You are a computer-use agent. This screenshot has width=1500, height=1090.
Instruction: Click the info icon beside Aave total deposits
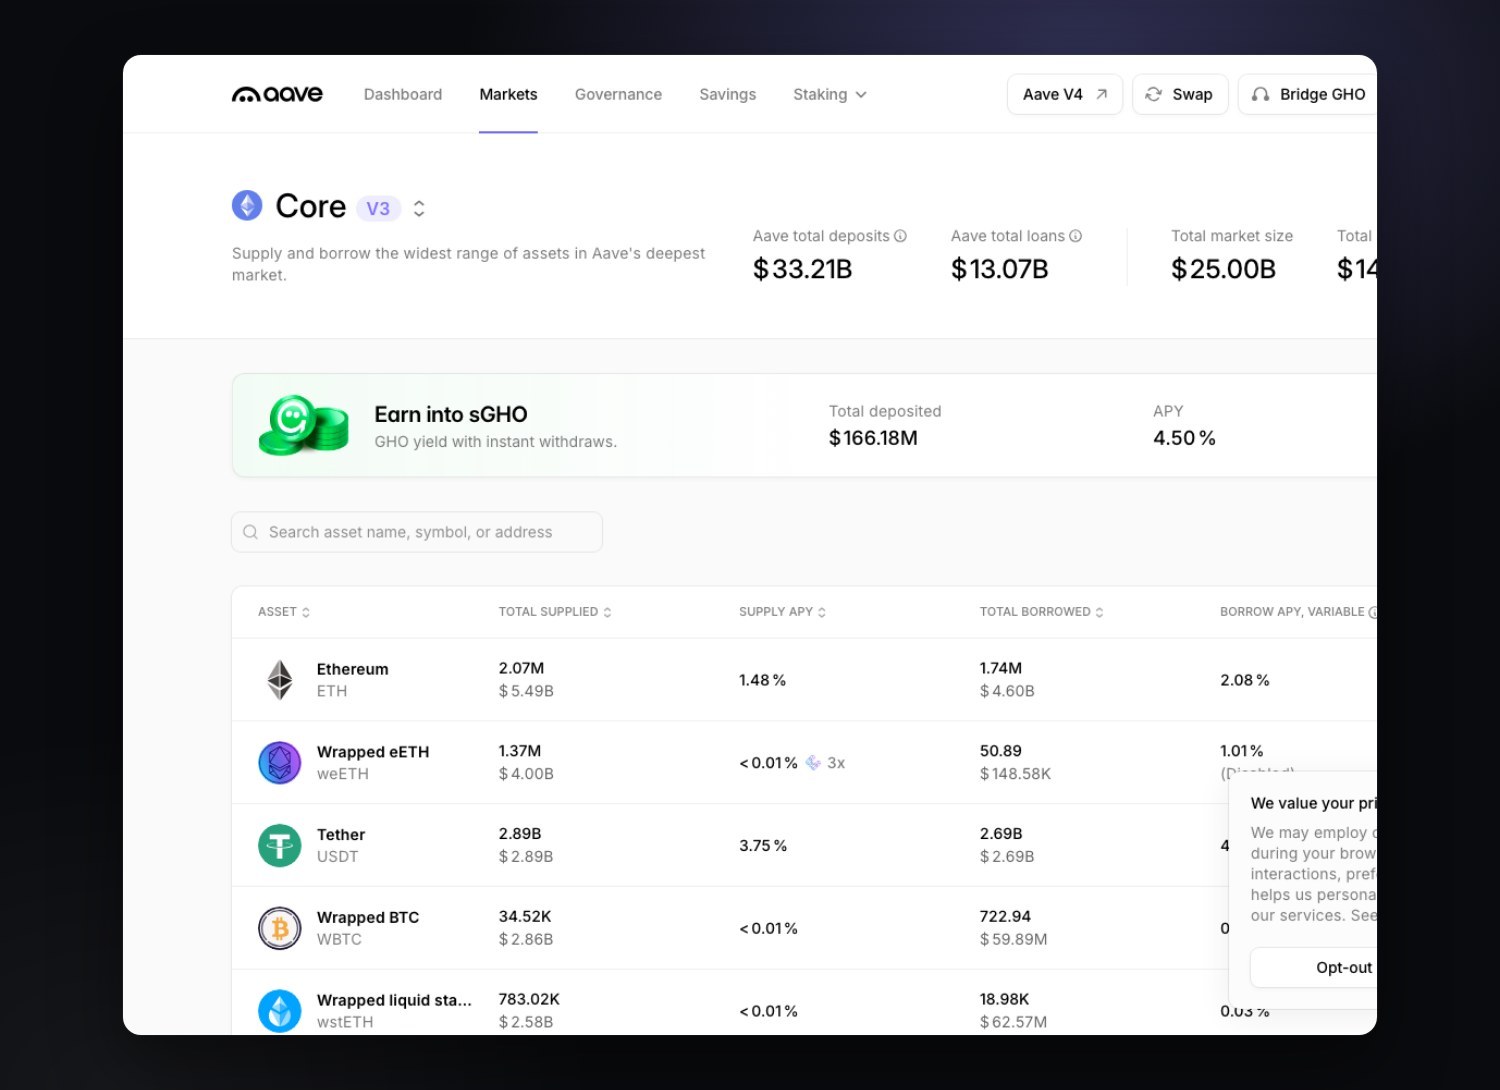pyautogui.click(x=900, y=236)
